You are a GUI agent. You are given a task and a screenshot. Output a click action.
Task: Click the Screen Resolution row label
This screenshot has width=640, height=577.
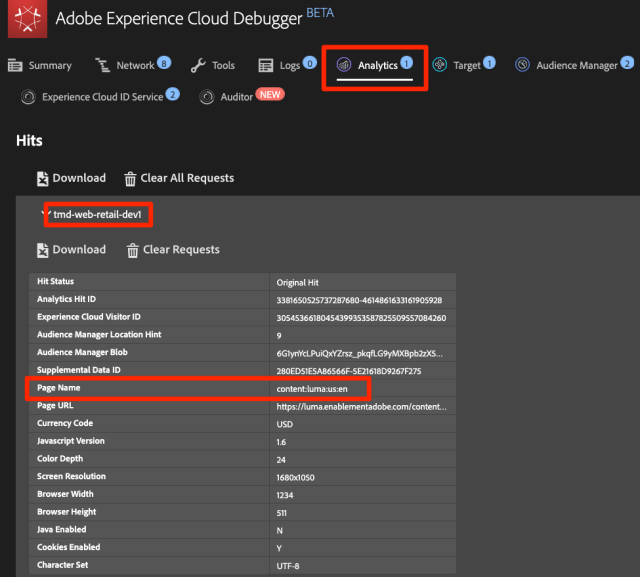(x=71, y=476)
